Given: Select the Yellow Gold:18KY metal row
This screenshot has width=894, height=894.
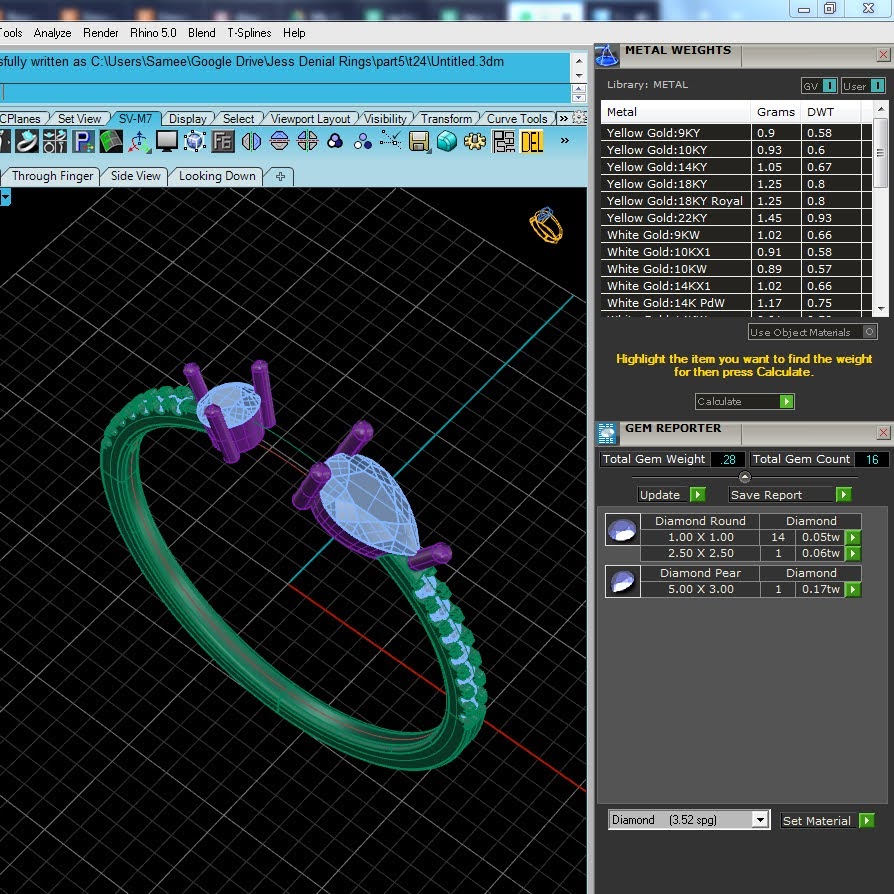Looking at the screenshot, I should coord(736,184).
